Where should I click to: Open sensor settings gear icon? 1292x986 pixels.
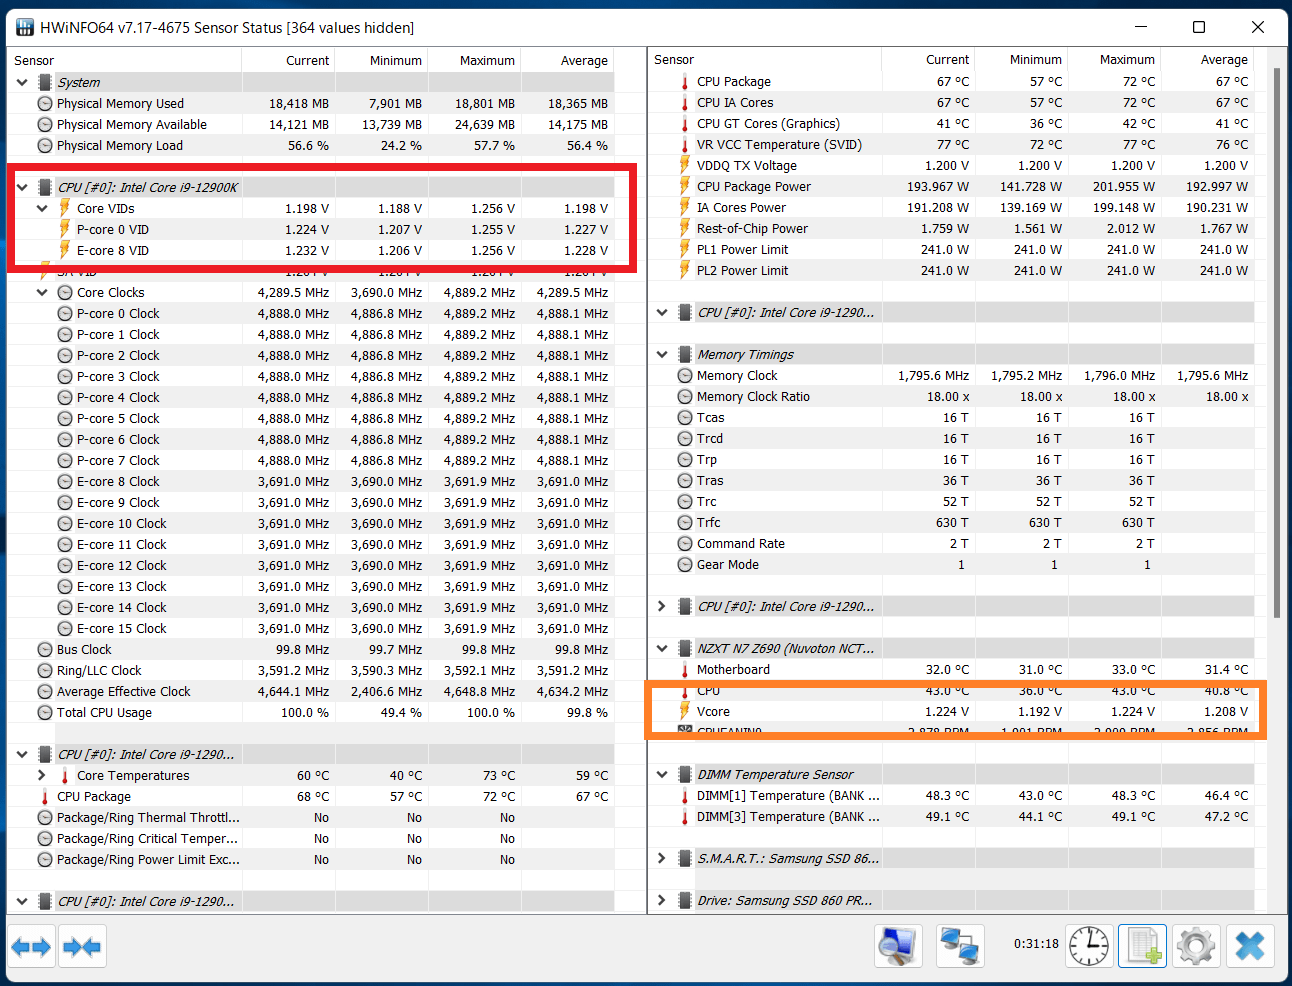pyautogui.click(x=1196, y=946)
